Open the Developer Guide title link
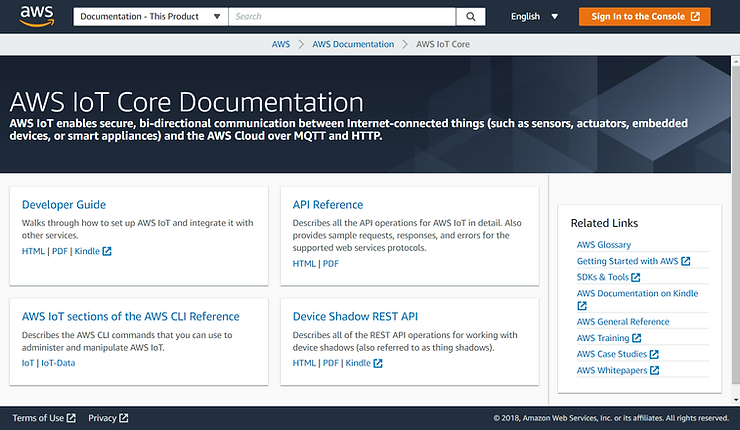Screen dimensions: 740x430 64,204
